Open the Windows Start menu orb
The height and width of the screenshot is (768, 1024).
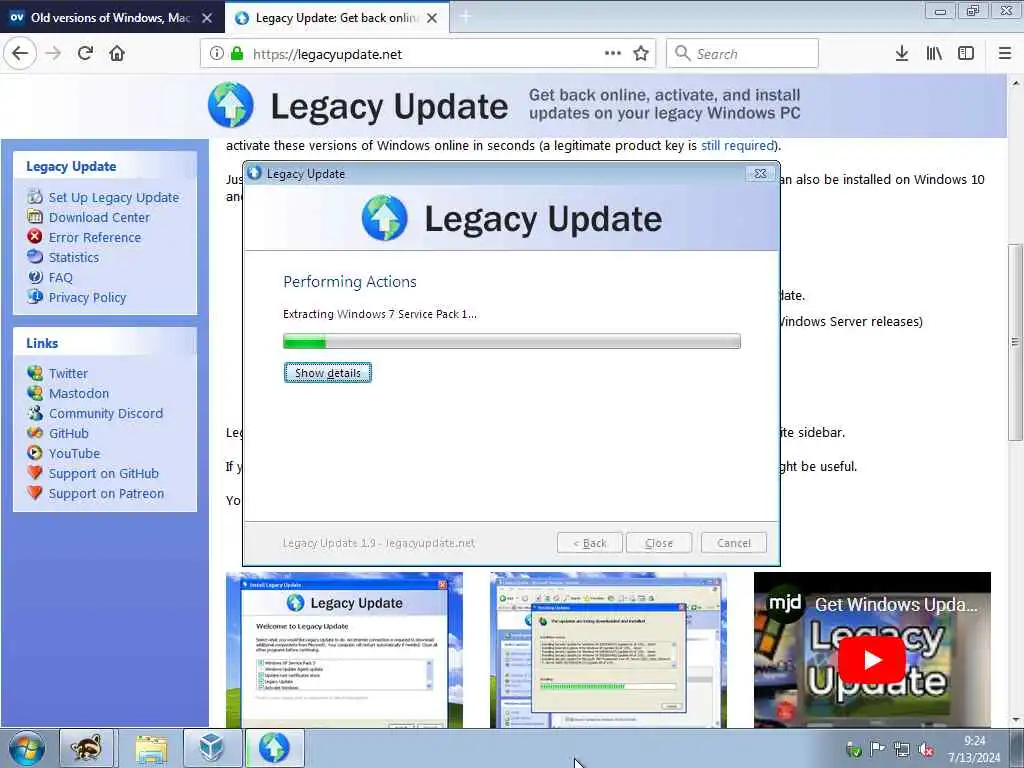coord(27,748)
